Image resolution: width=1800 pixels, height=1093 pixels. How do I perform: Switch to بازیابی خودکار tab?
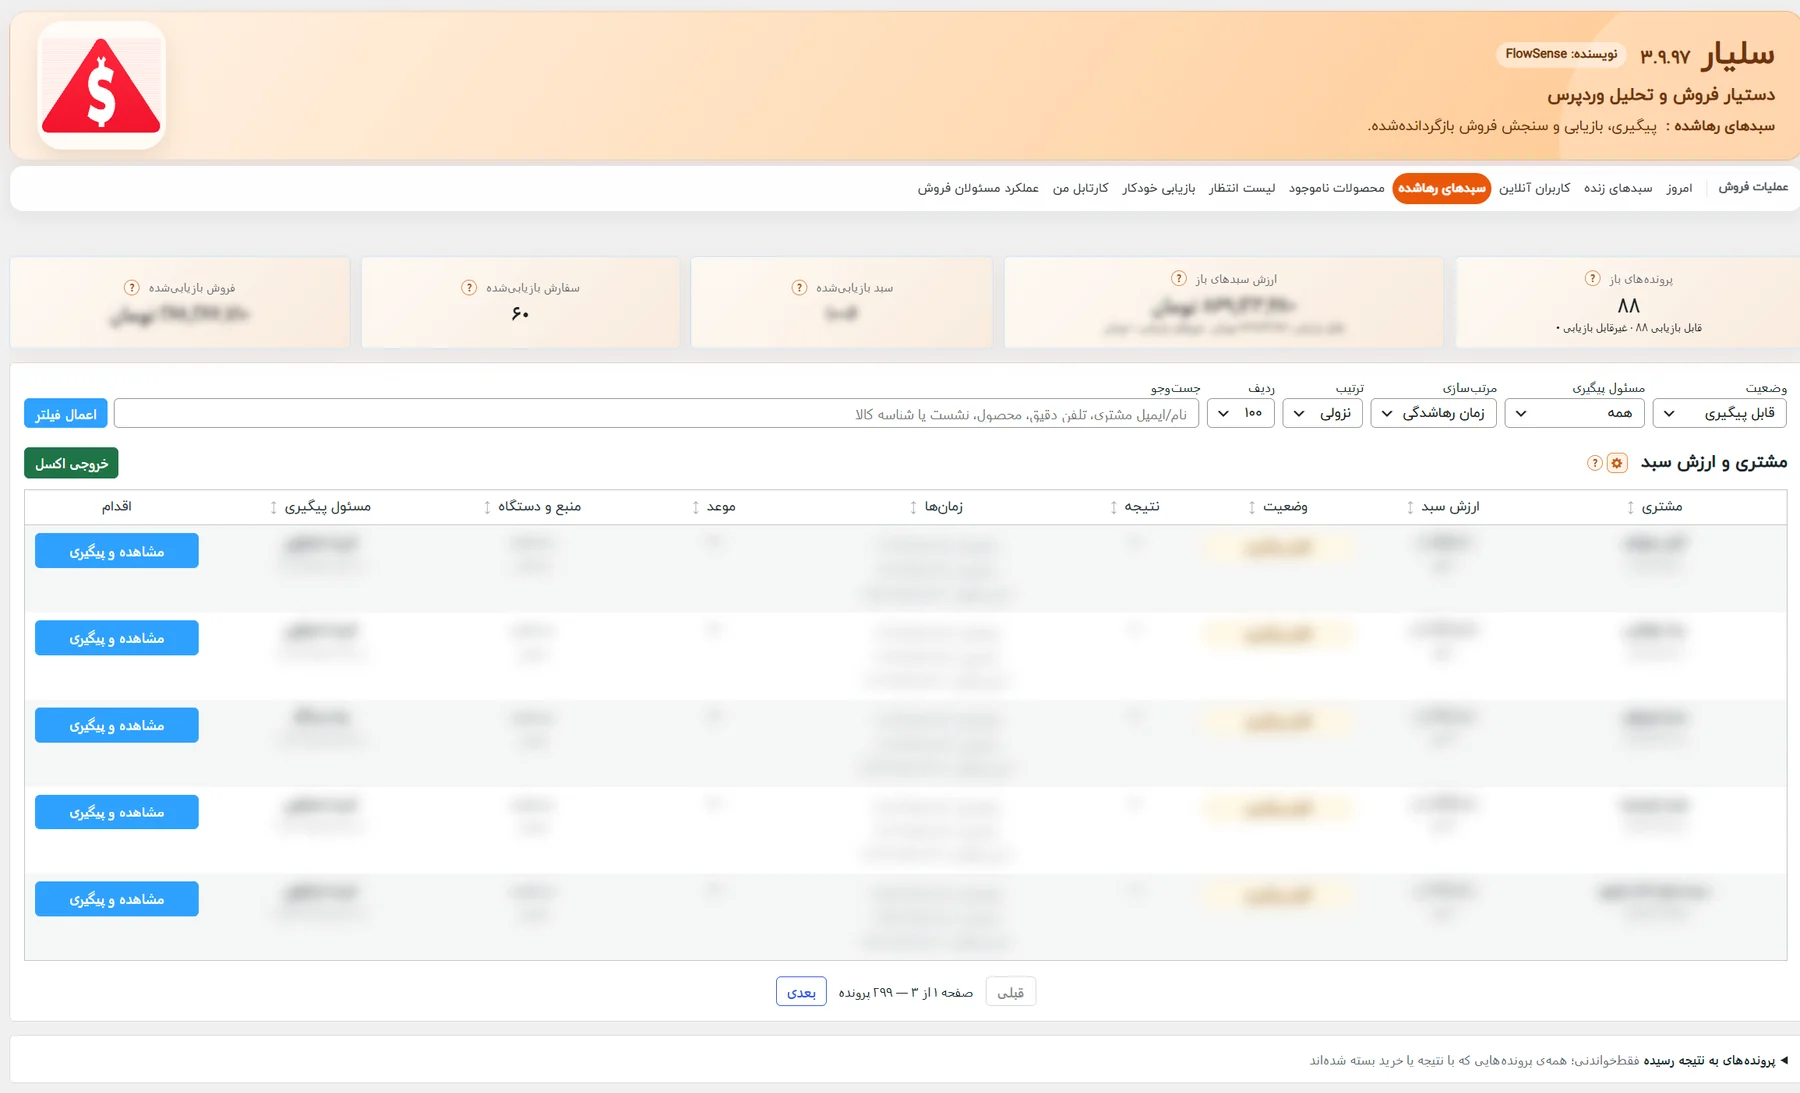1158,188
